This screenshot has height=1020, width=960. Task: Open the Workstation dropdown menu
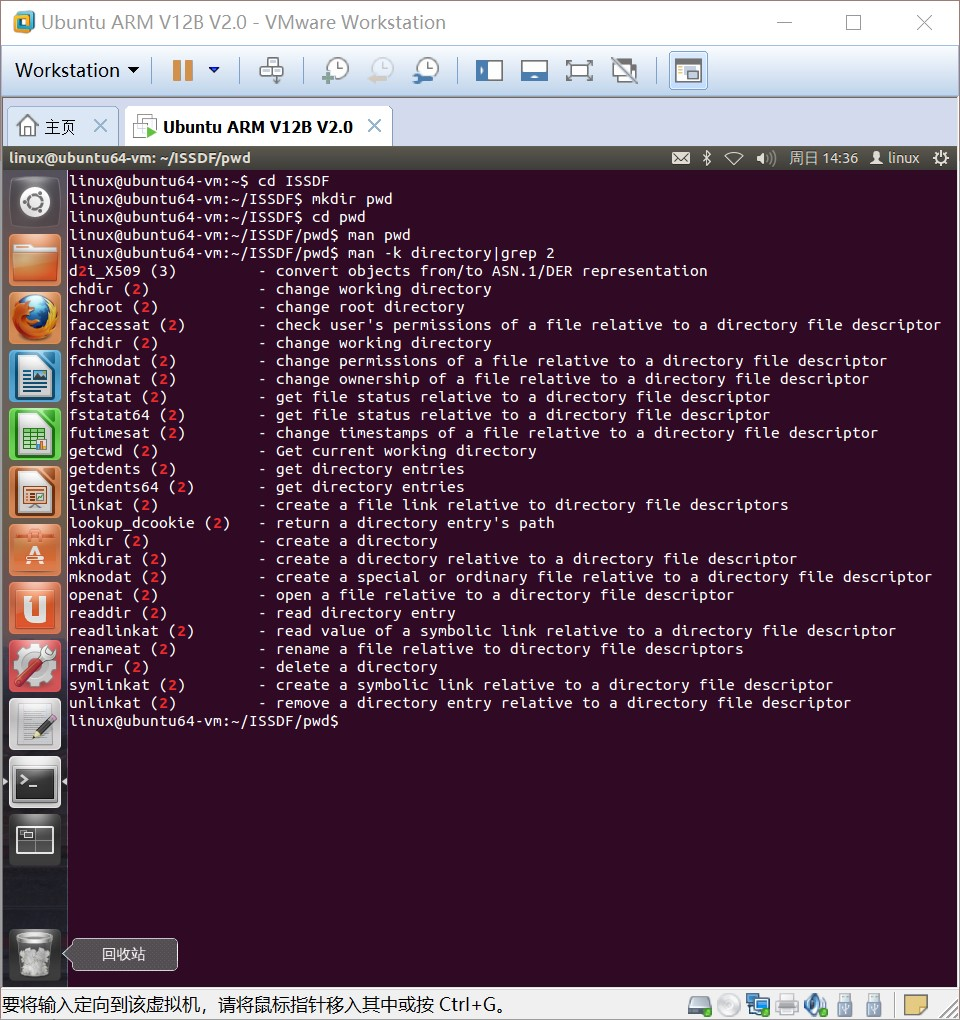(x=77, y=70)
